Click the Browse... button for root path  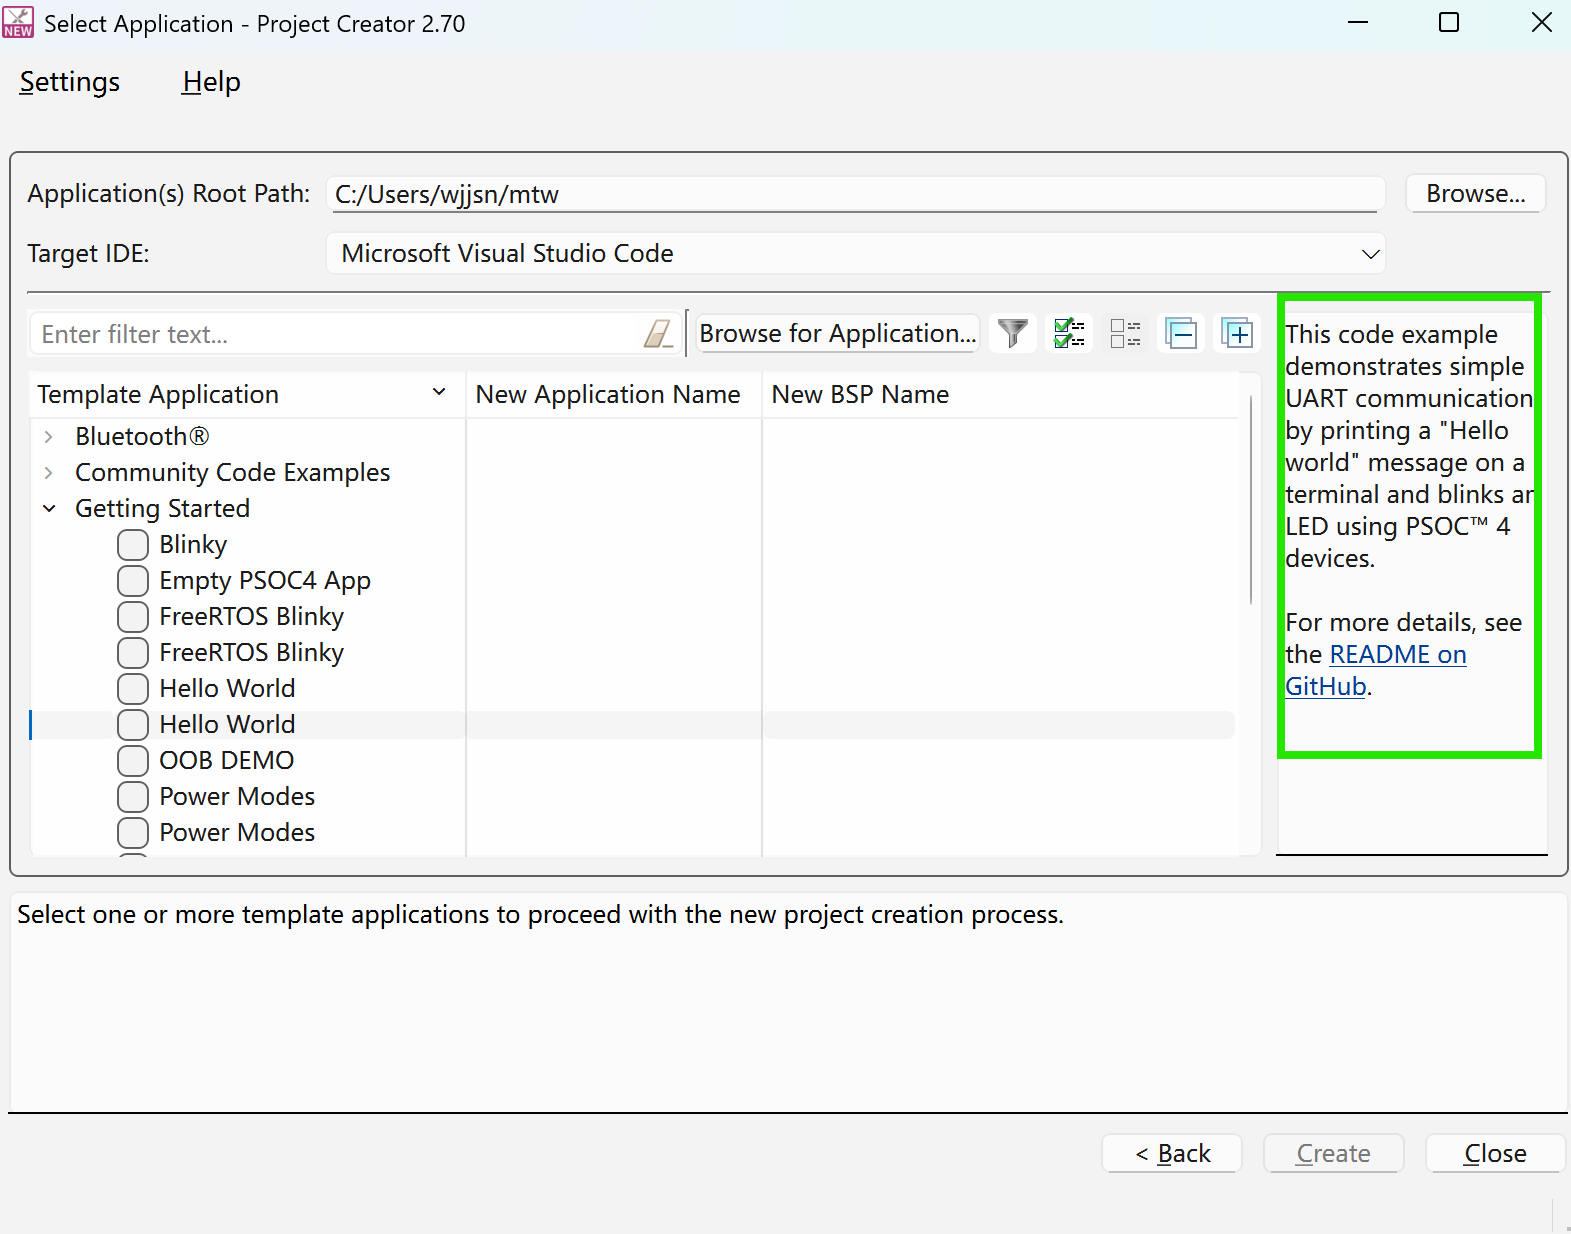coord(1476,194)
